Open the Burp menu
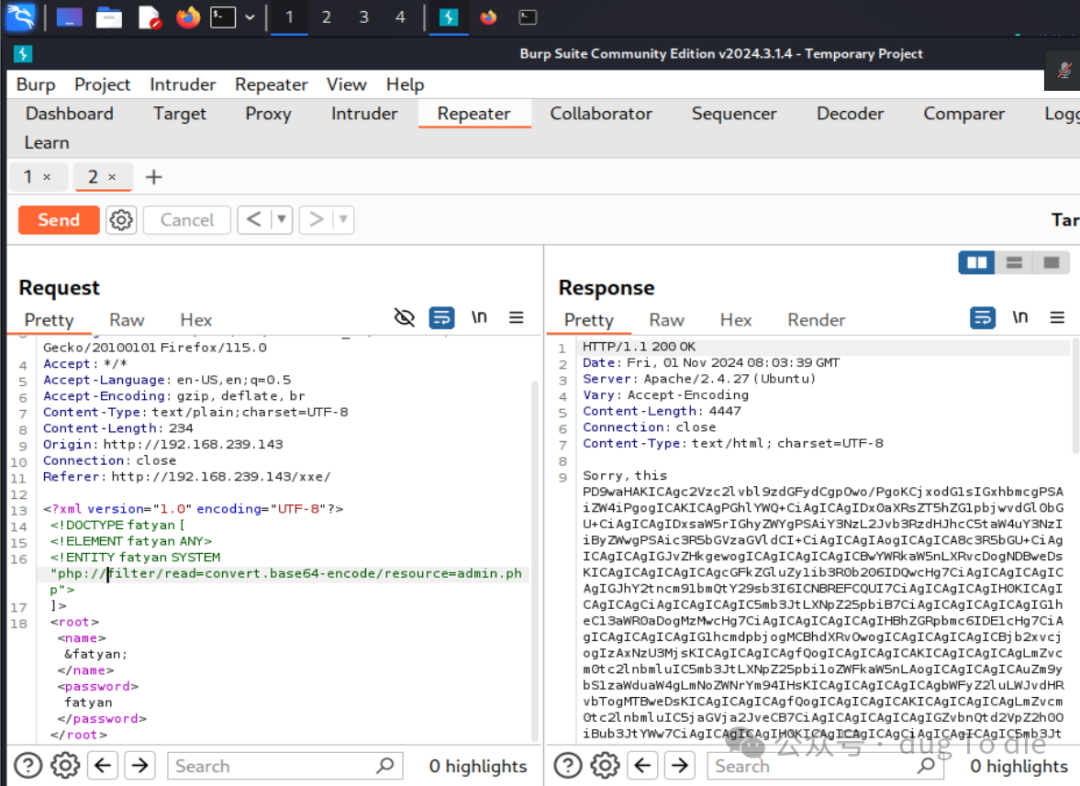 tap(36, 84)
